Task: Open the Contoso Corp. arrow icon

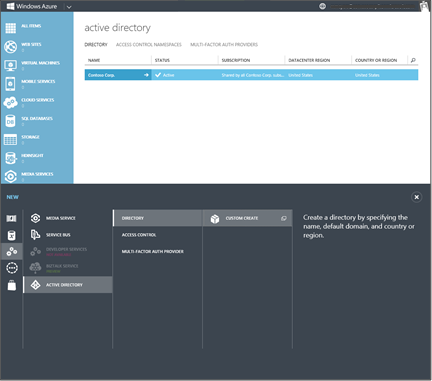Action: point(146,75)
